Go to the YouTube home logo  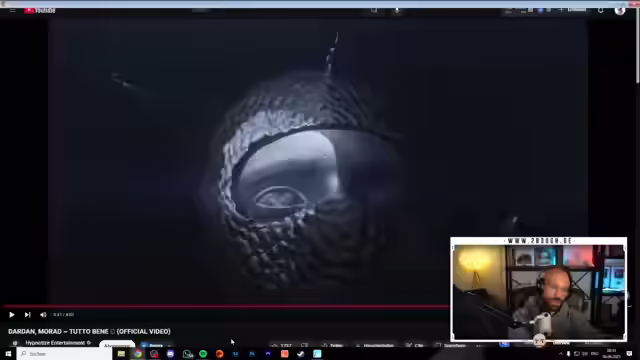pos(40,10)
